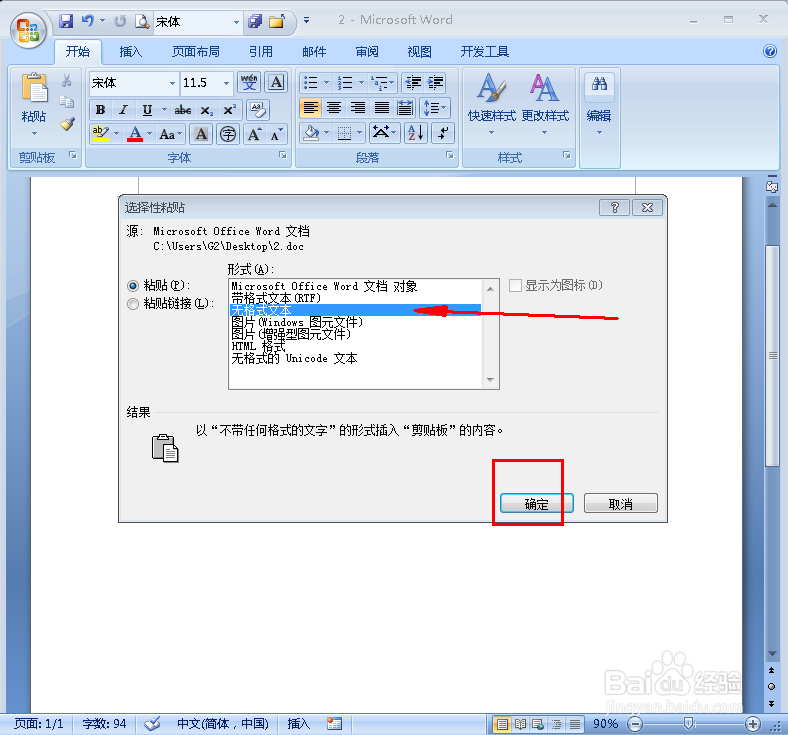Switch to 插入 tab

131,51
